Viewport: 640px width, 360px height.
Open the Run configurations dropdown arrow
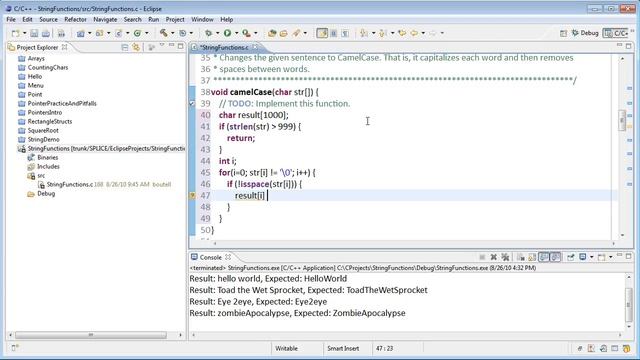point(236,33)
